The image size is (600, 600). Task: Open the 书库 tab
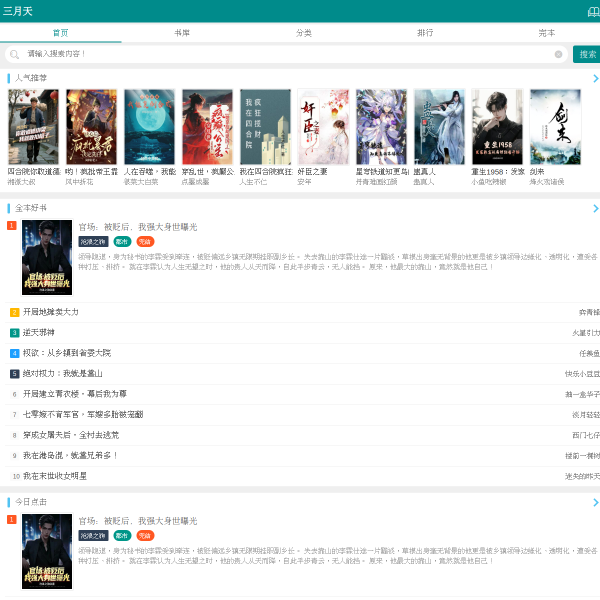coord(182,33)
